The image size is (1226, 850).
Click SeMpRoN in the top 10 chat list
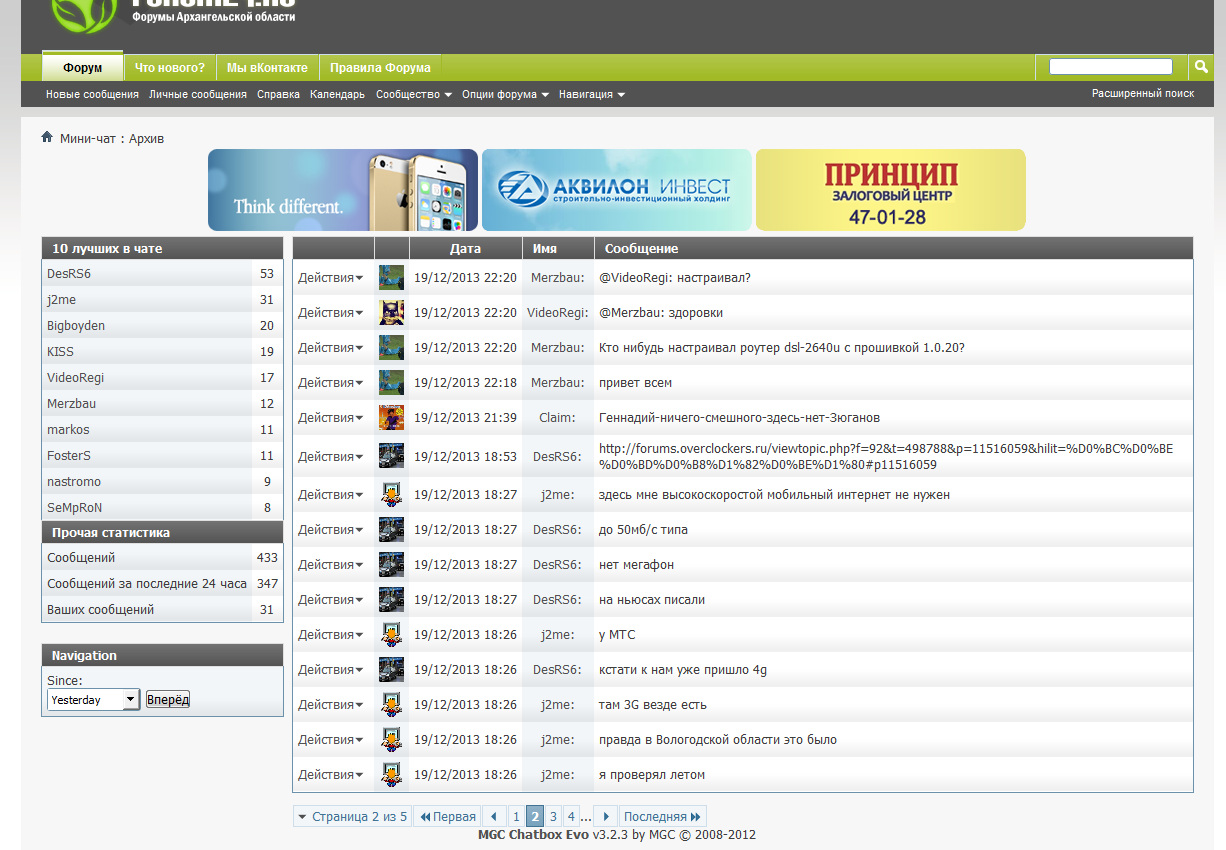(75, 507)
